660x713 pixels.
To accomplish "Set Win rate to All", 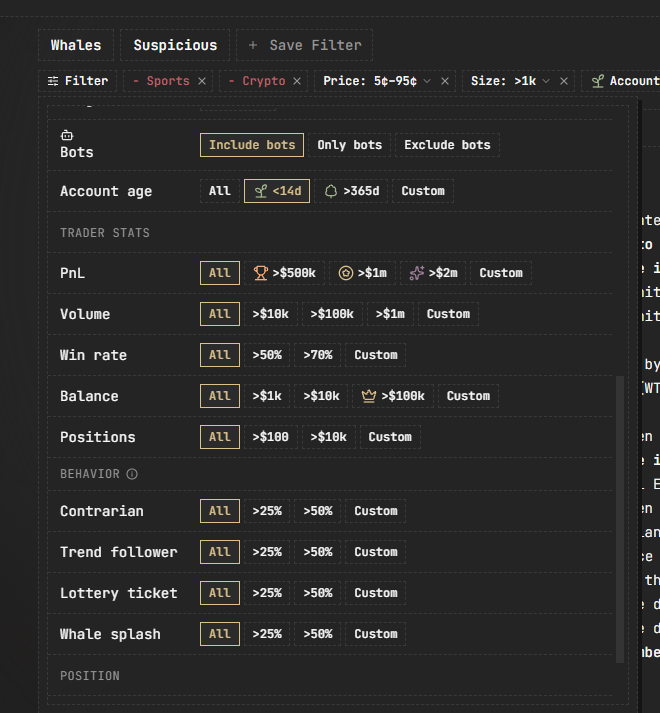I will click(x=220, y=355).
